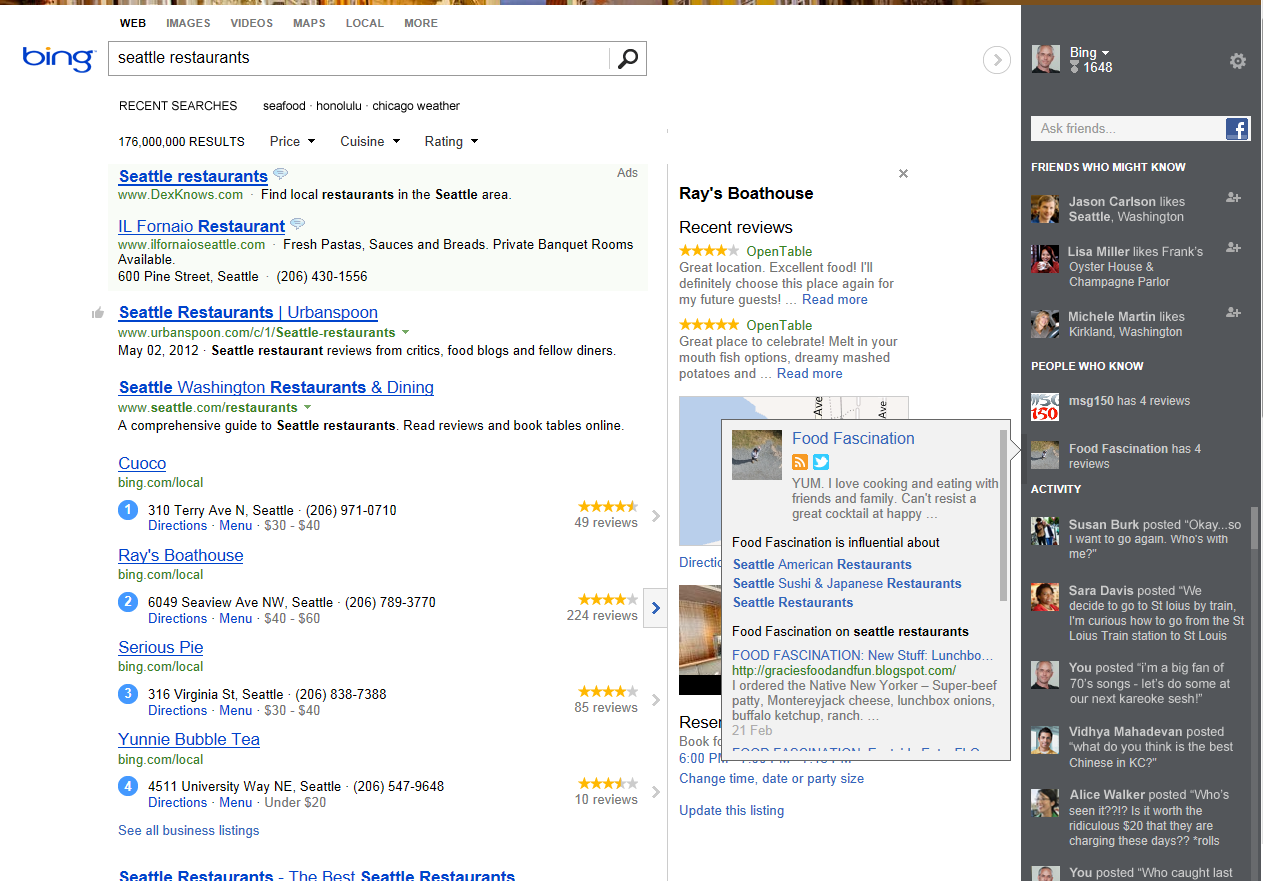Click Read more after 'future guests!' review
Image resolution: width=1263 pixels, height=881 pixels.
coord(835,299)
